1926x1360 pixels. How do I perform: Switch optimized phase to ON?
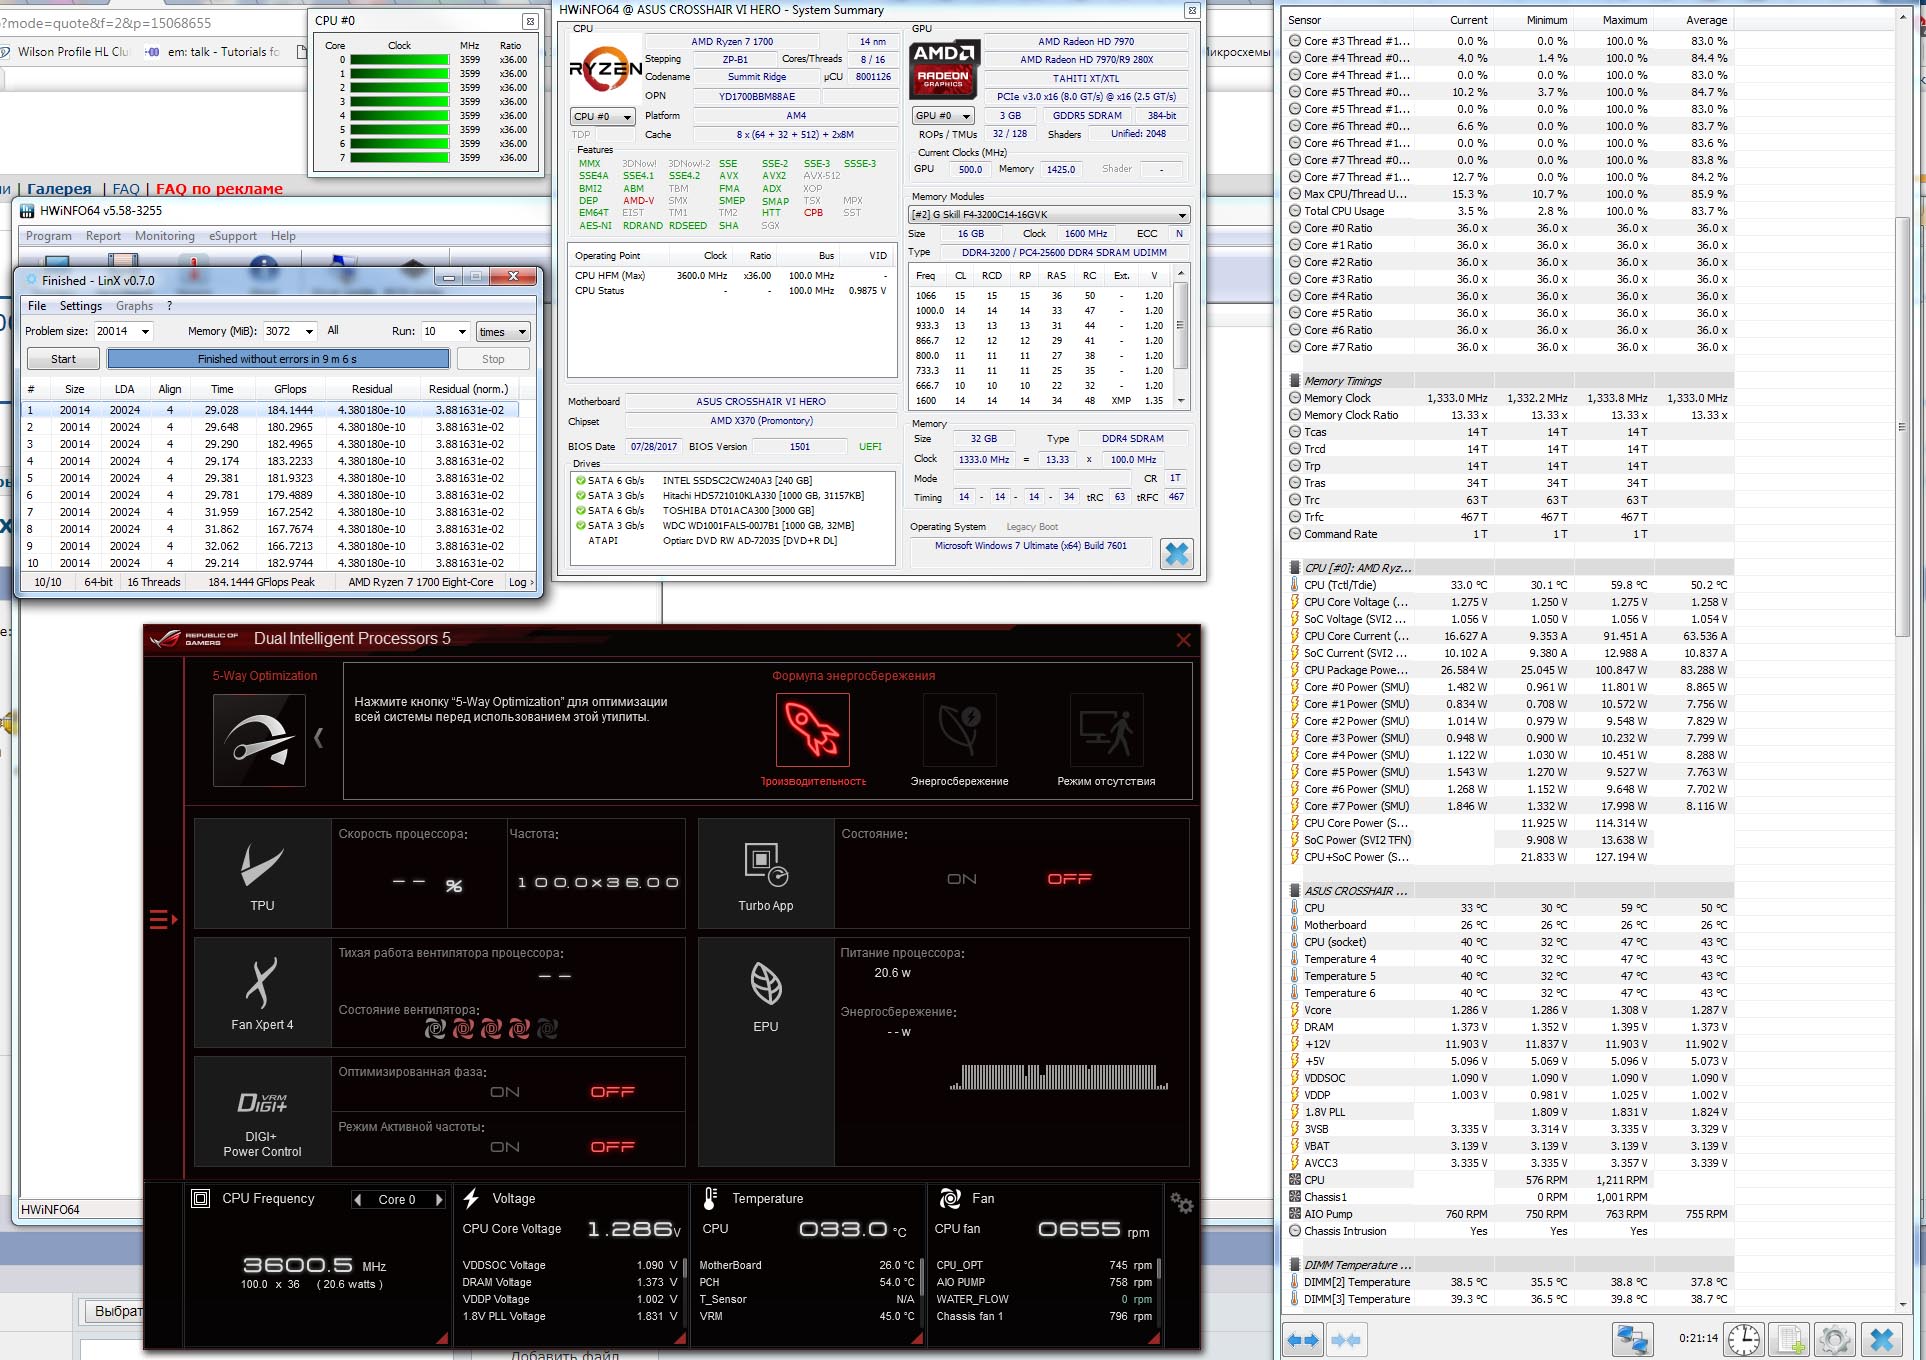[504, 1092]
